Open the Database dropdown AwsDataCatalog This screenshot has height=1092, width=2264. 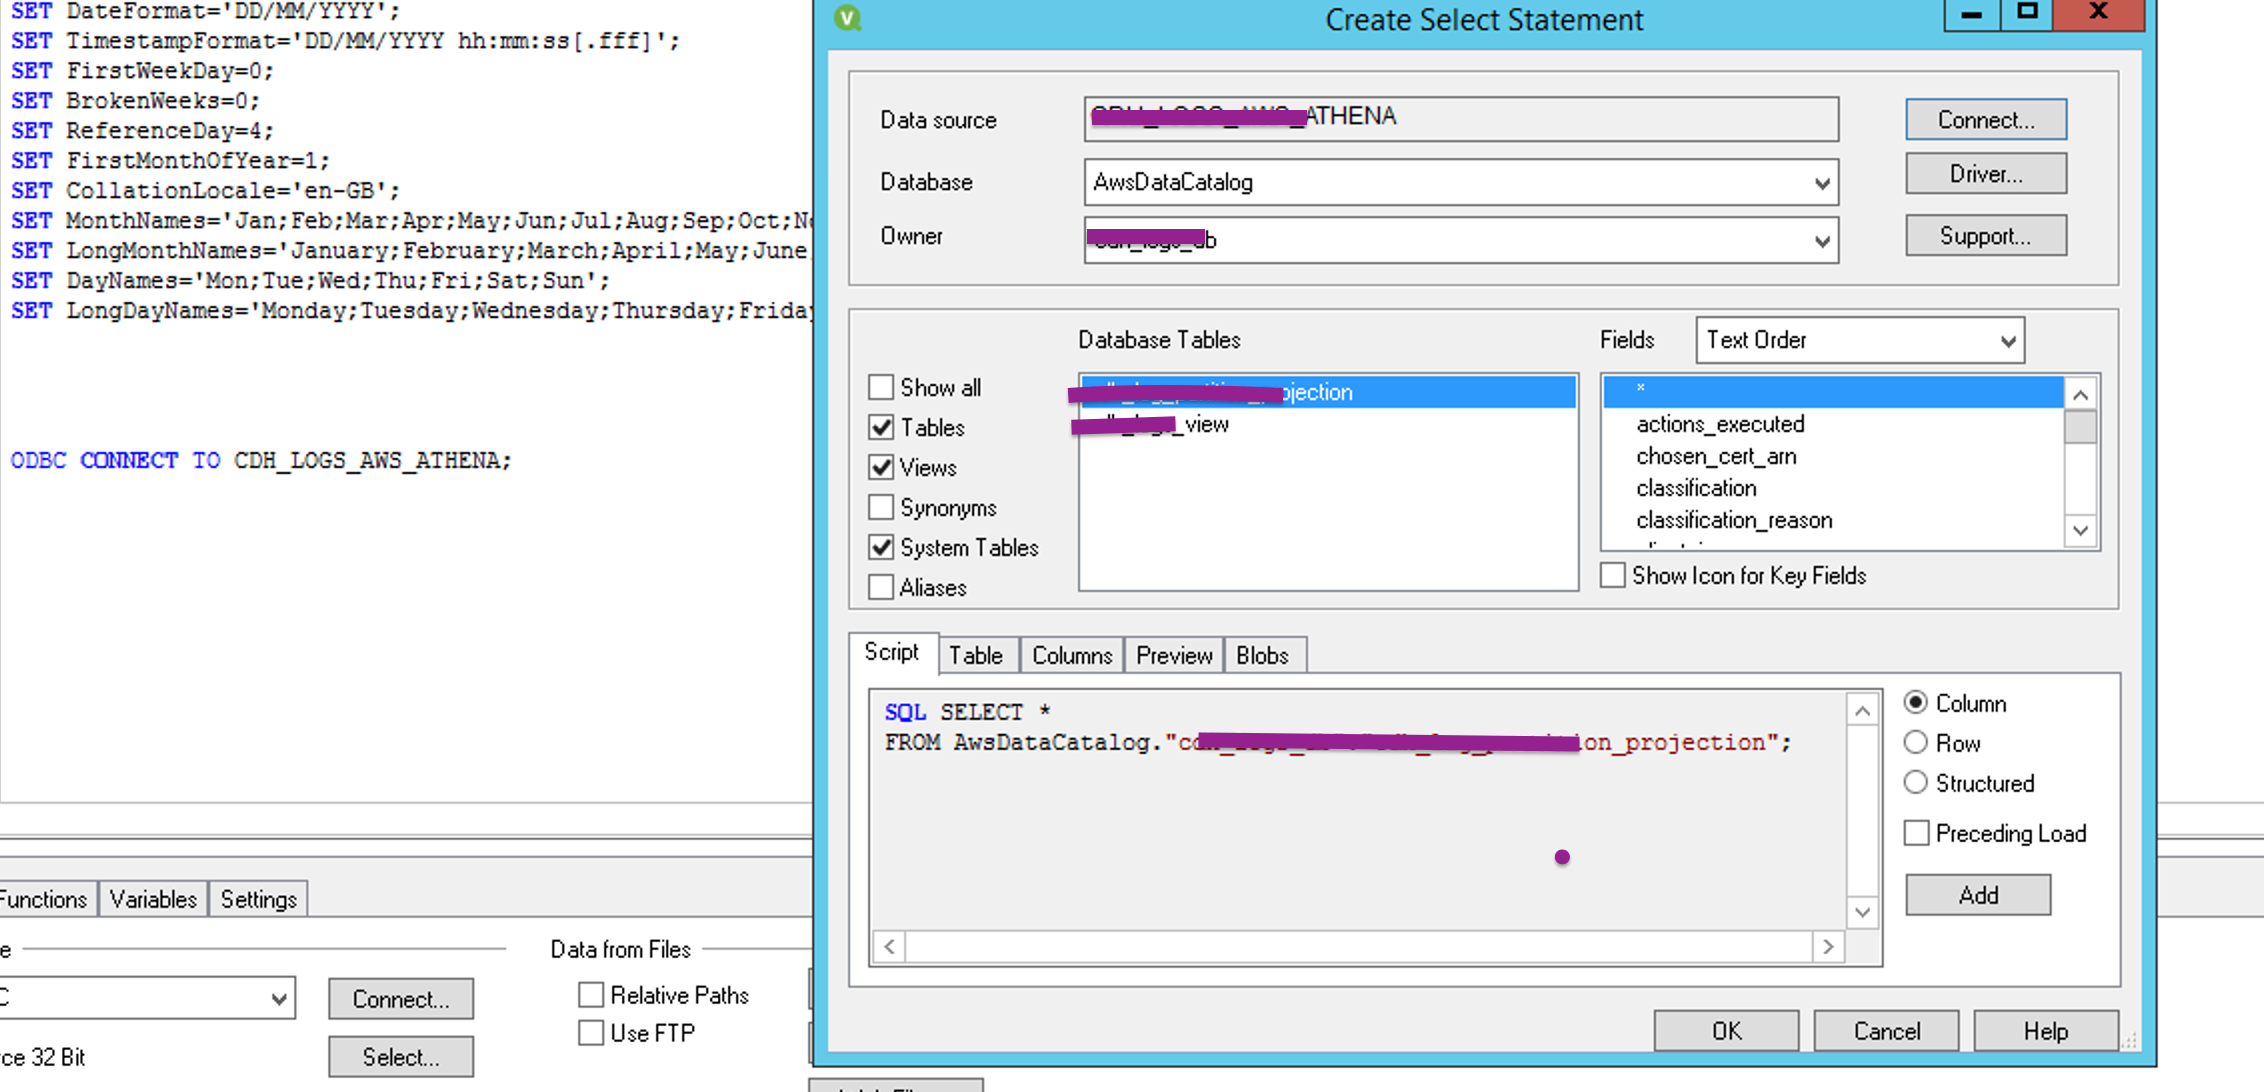tap(1821, 183)
